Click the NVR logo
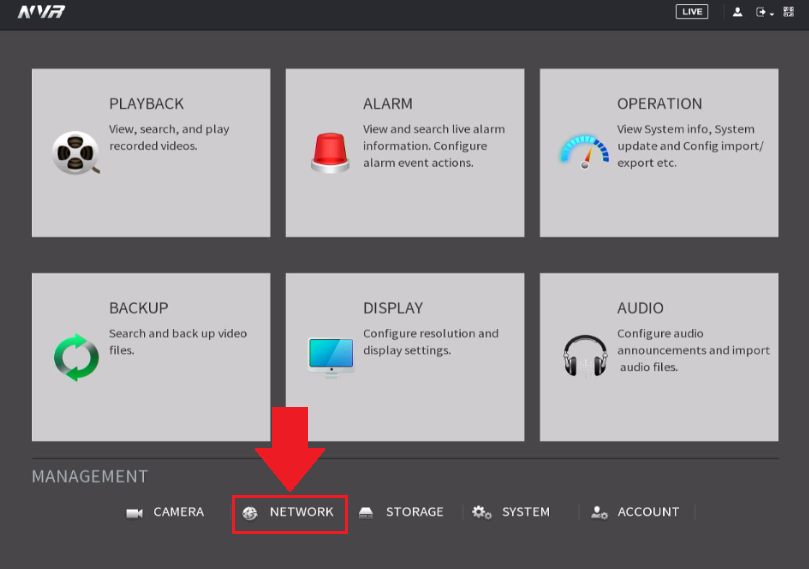 pos(41,11)
